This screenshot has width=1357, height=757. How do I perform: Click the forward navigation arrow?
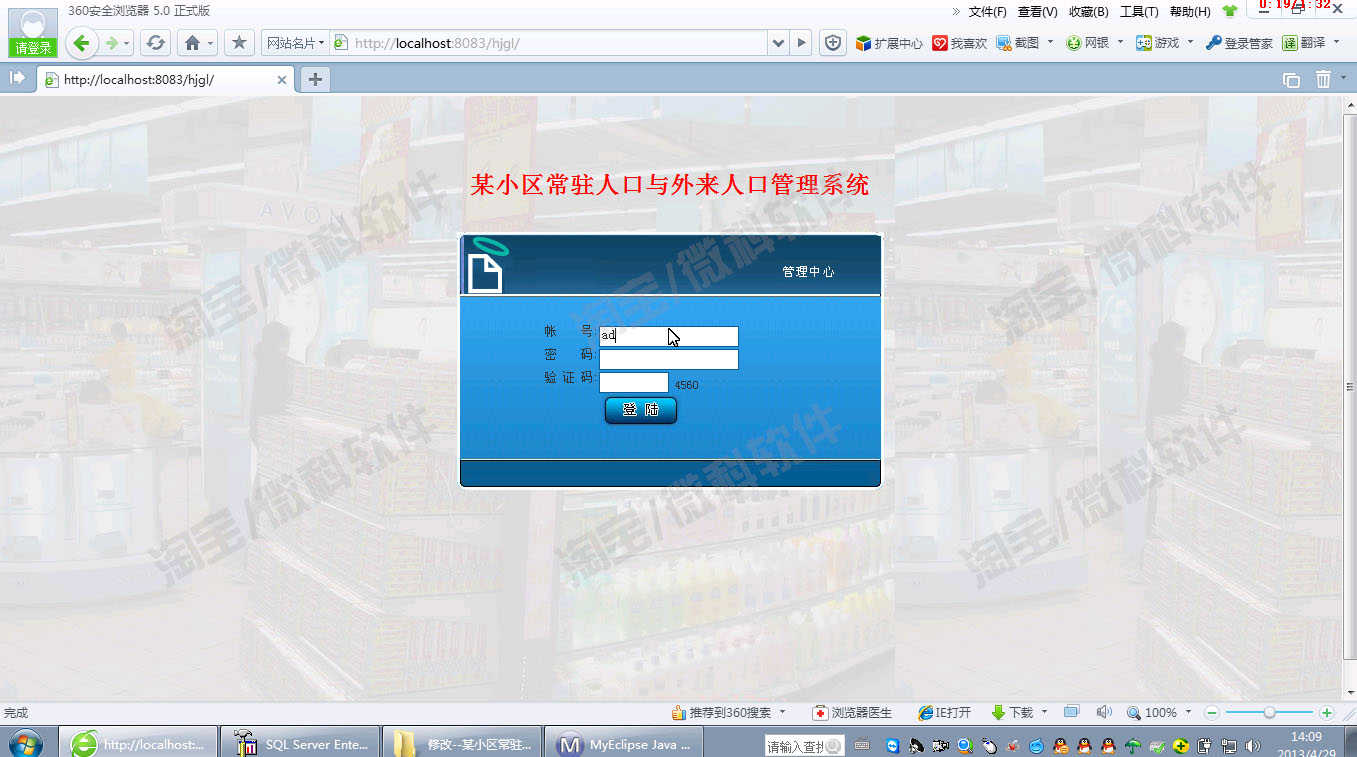pyautogui.click(x=112, y=43)
